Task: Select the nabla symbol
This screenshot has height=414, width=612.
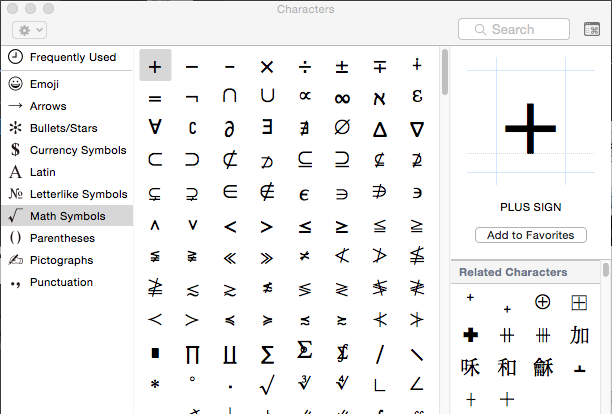Action: pyautogui.click(x=417, y=129)
